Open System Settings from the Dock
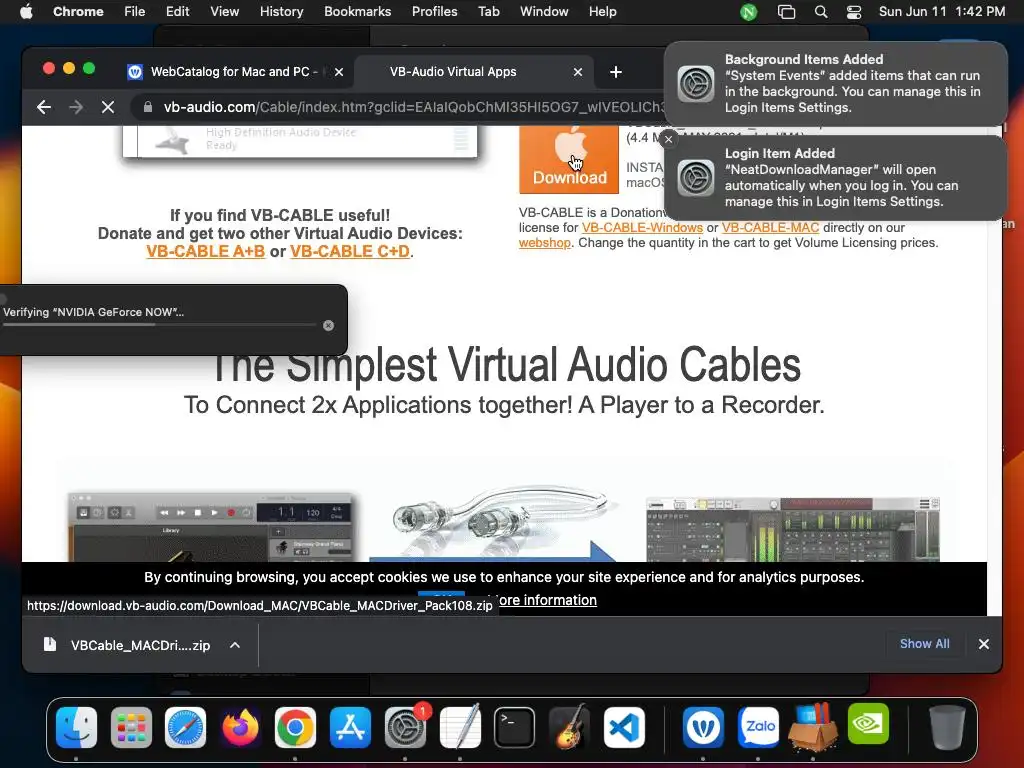 pyautogui.click(x=405, y=727)
